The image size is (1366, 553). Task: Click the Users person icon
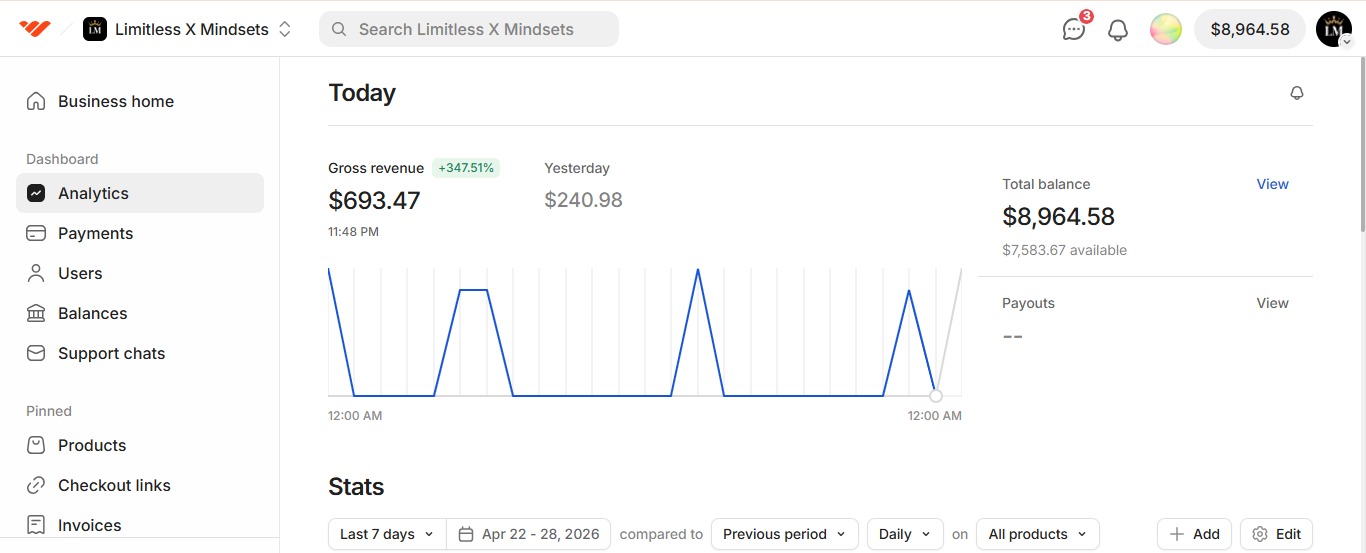click(x=36, y=273)
